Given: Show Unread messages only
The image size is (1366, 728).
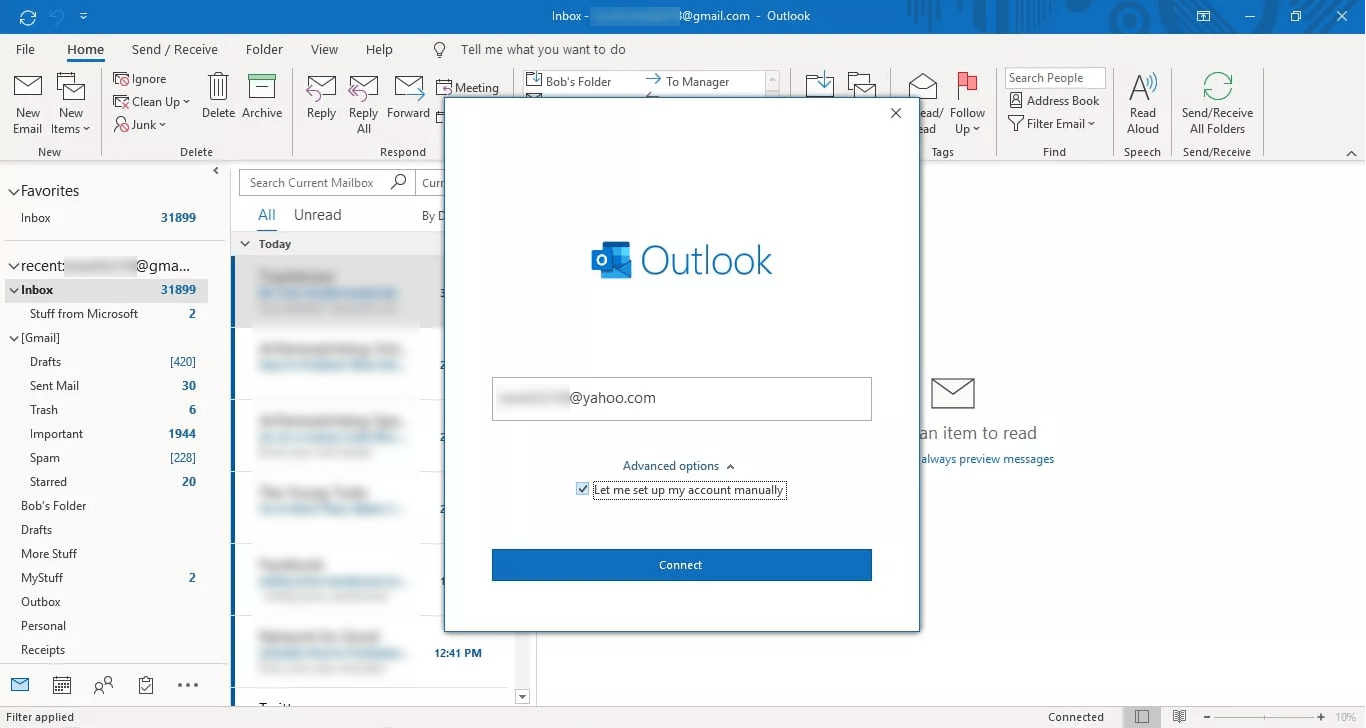Looking at the screenshot, I should 317,215.
